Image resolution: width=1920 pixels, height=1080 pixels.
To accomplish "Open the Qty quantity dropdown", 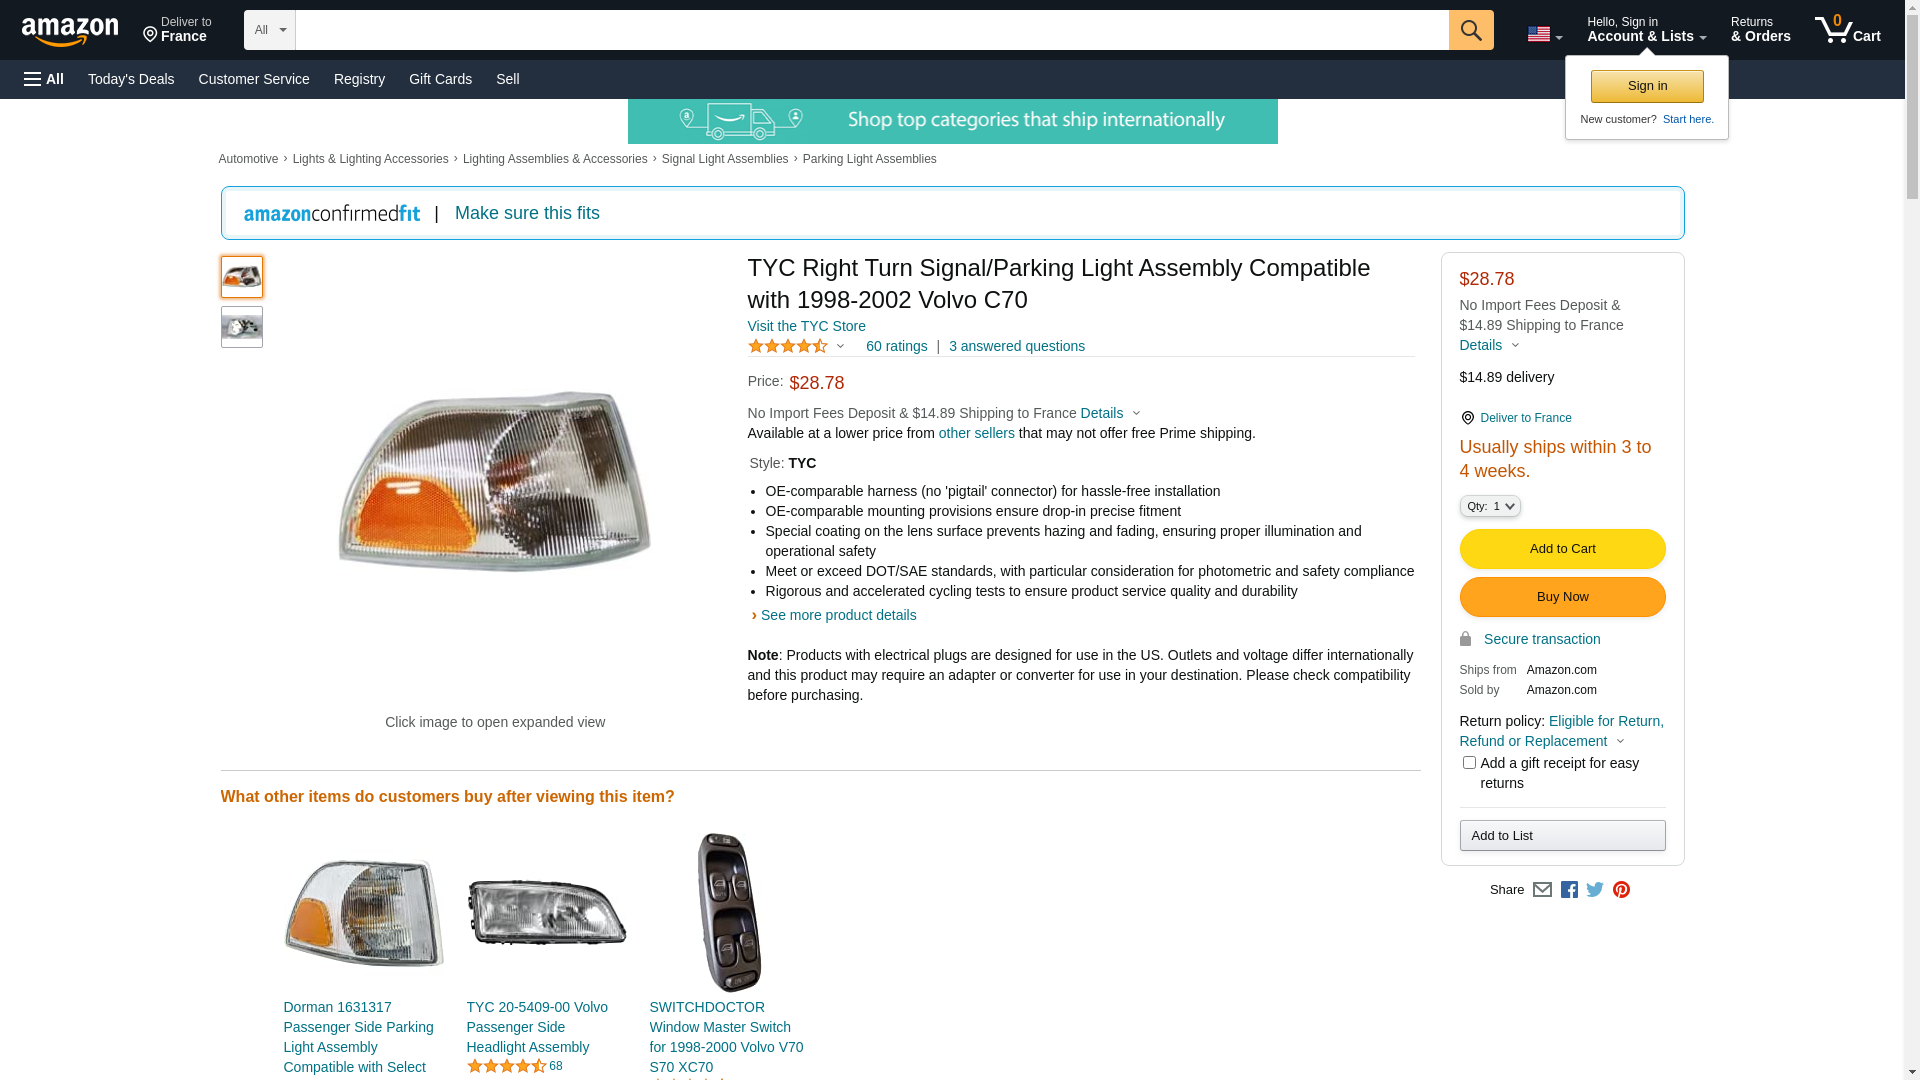I will tap(1489, 506).
